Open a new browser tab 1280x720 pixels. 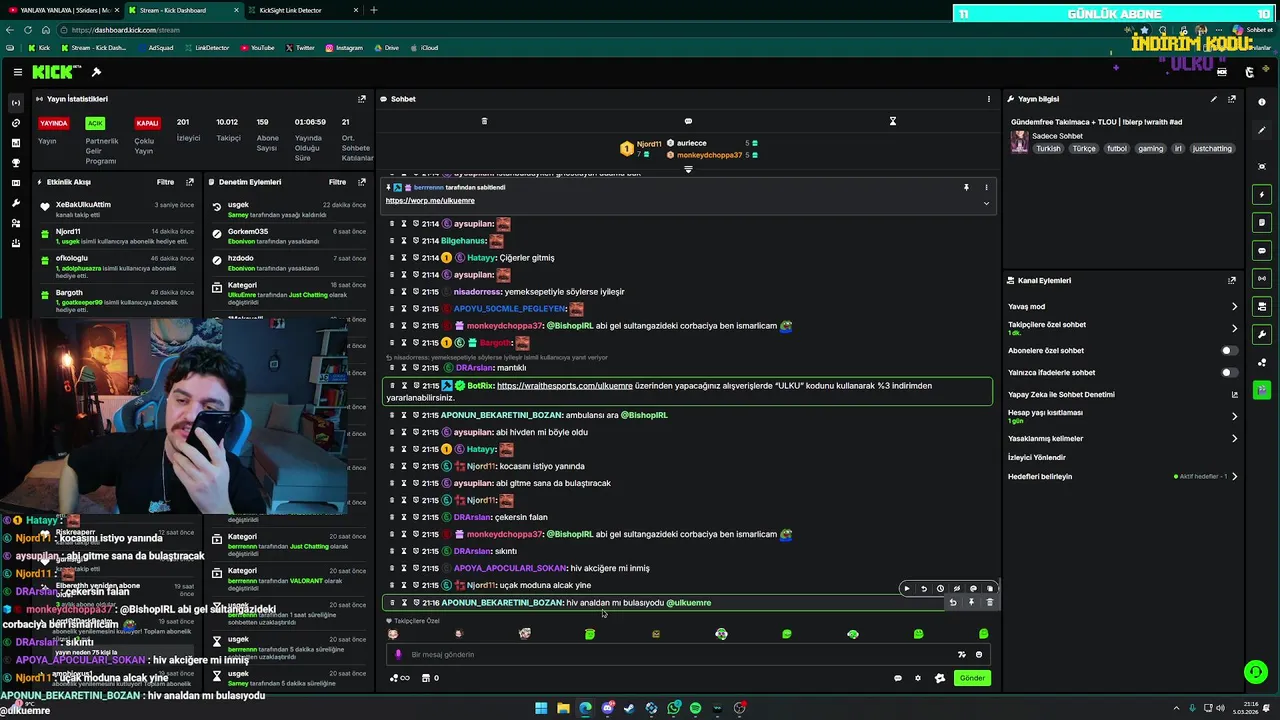click(x=374, y=10)
